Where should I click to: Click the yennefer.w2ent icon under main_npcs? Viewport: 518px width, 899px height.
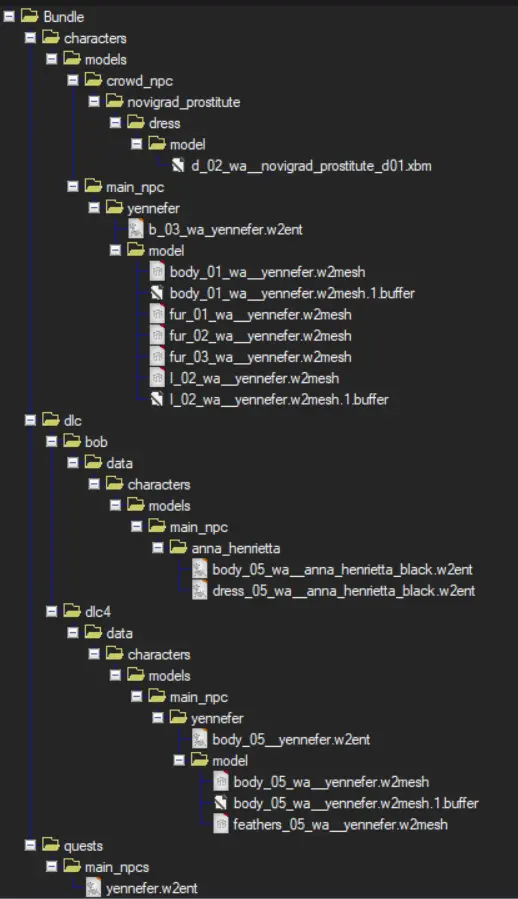coord(93,888)
